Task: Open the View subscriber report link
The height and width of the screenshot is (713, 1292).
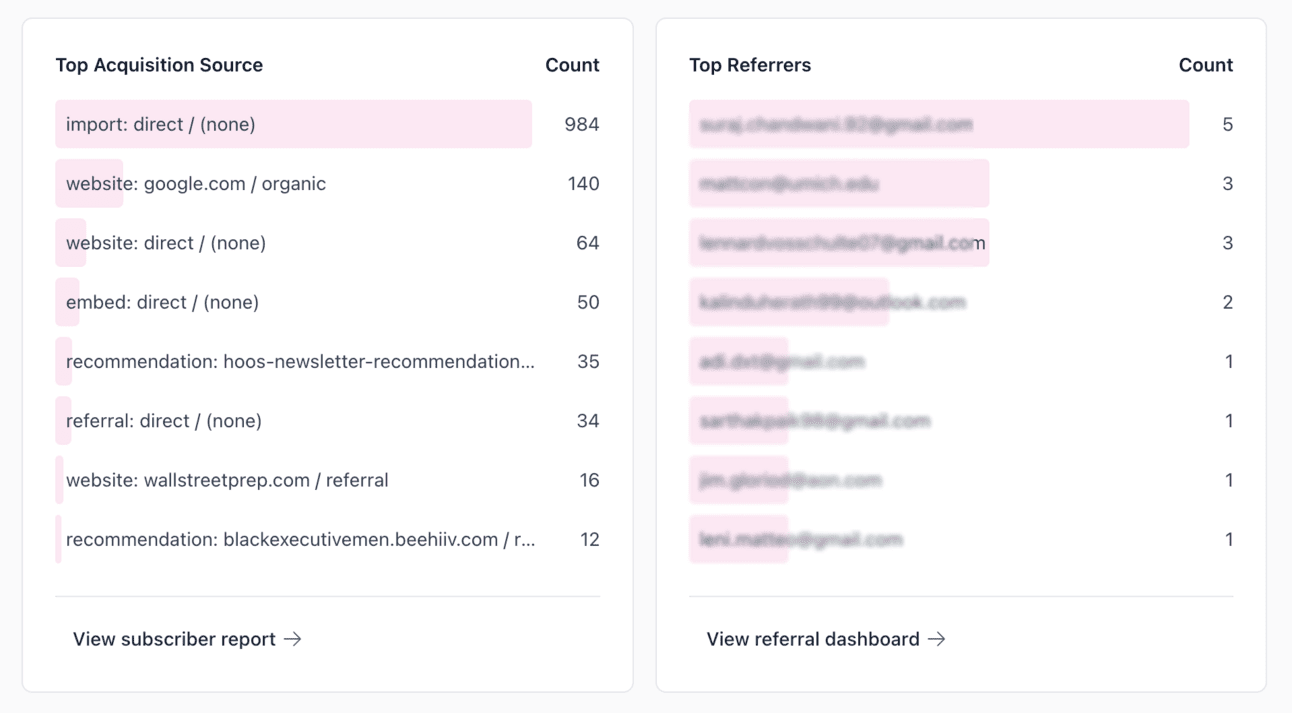Action: point(187,639)
